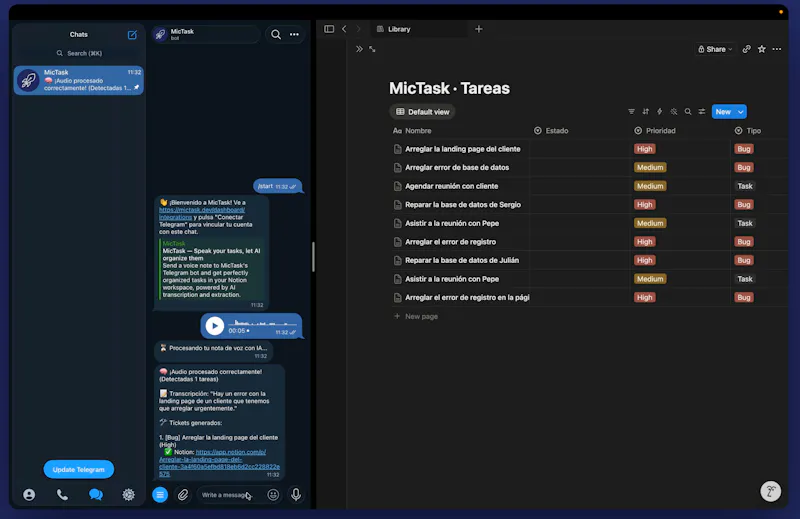Image resolution: width=800 pixels, height=519 pixels.
Task: Open Agendar reunión con cliente row
Action: [x=451, y=186]
